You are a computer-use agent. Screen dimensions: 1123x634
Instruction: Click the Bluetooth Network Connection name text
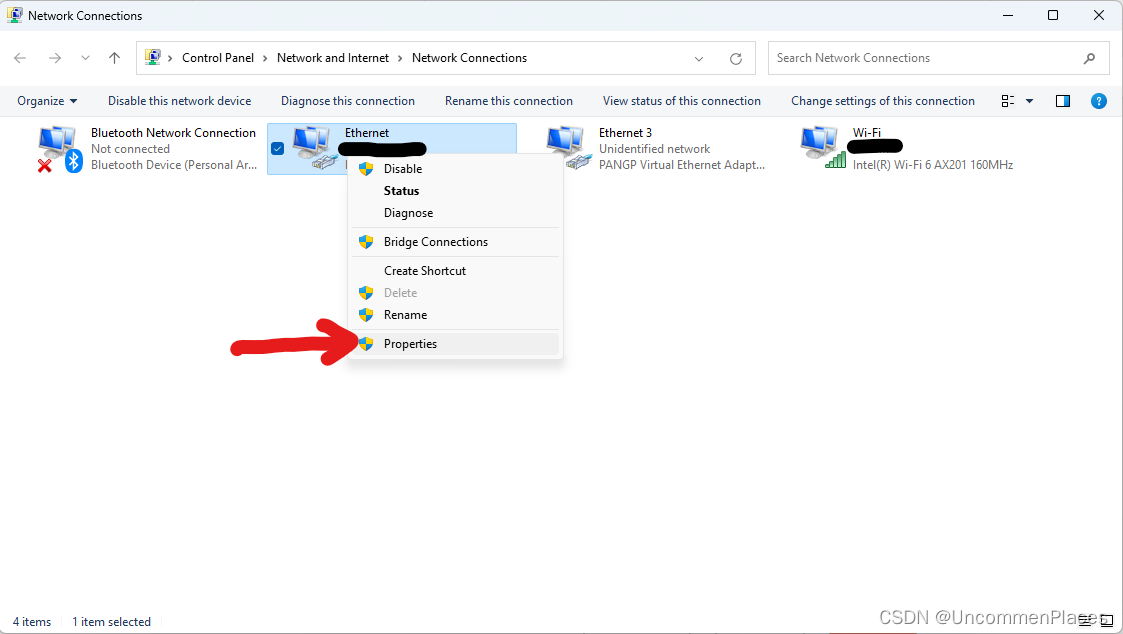[x=173, y=133]
